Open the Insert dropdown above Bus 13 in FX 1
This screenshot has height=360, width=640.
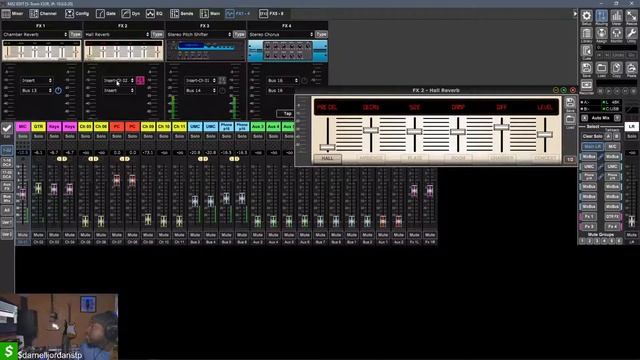[x=37, y=80]
